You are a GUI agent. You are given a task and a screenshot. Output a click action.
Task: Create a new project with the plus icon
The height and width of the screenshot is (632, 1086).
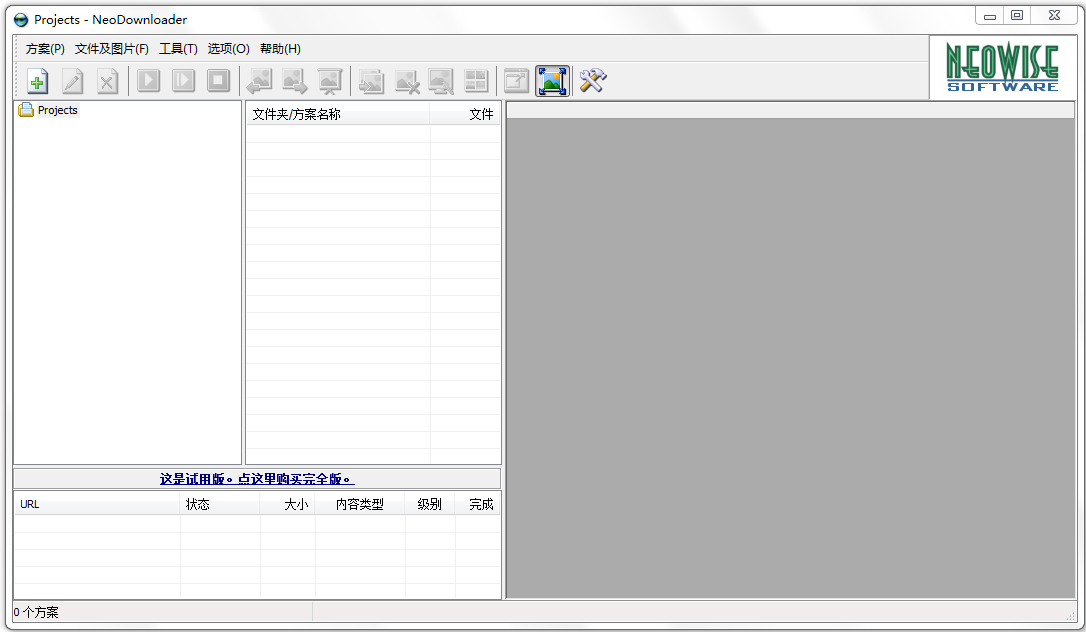coord(37,81)
